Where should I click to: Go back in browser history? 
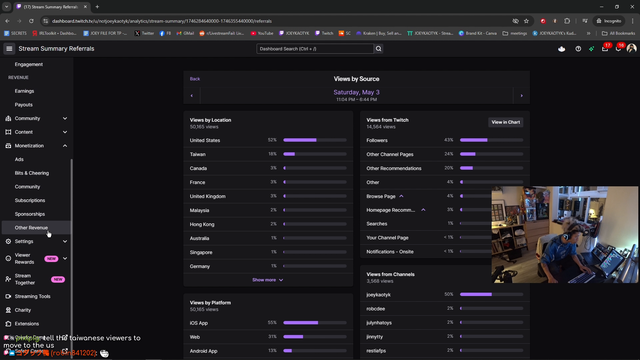(7, 21)
